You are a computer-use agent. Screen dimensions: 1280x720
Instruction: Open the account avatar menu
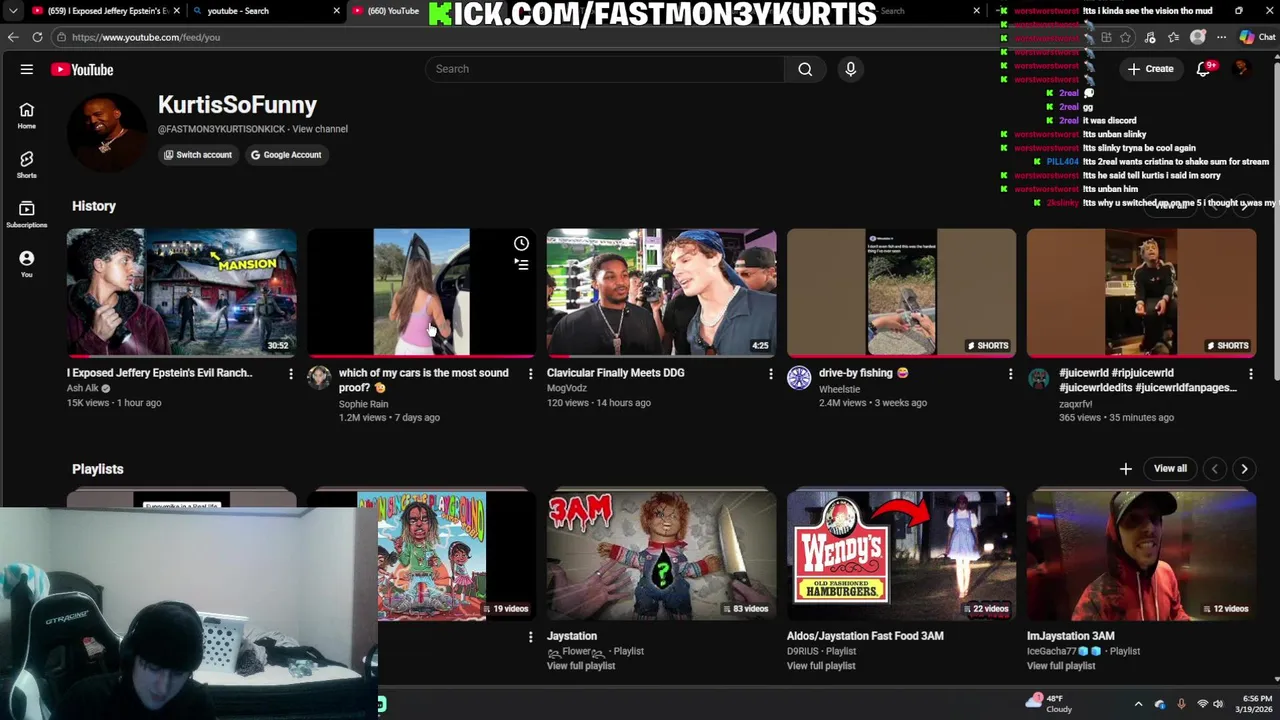1242,69
